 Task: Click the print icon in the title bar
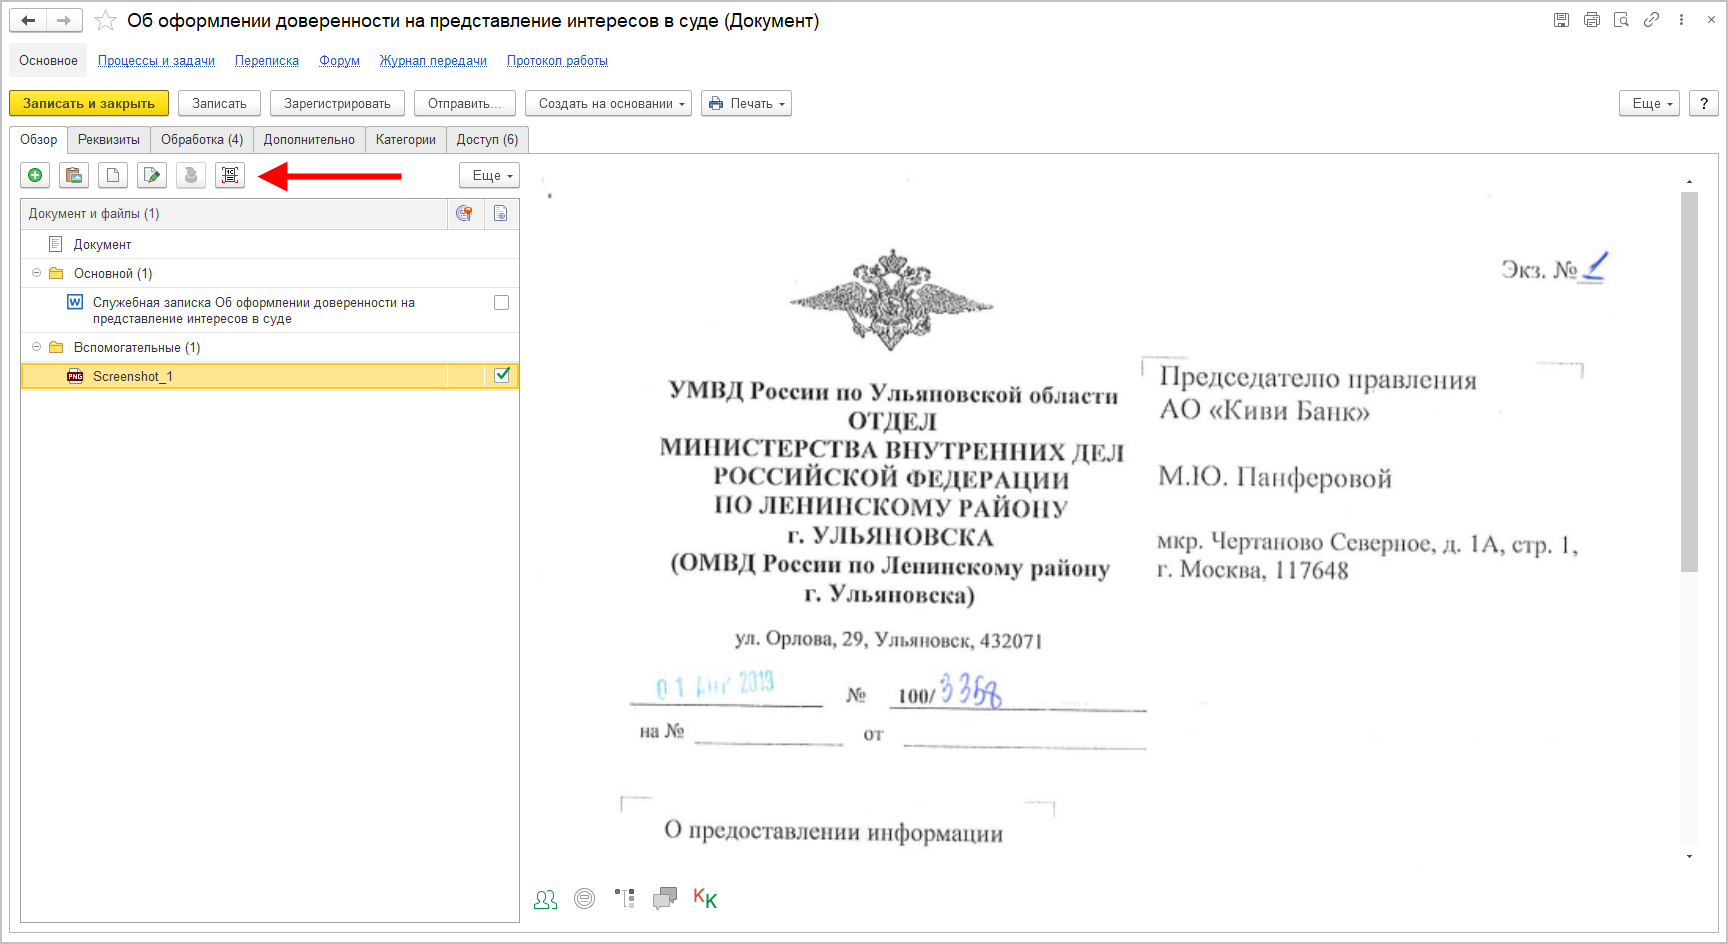1592,20
